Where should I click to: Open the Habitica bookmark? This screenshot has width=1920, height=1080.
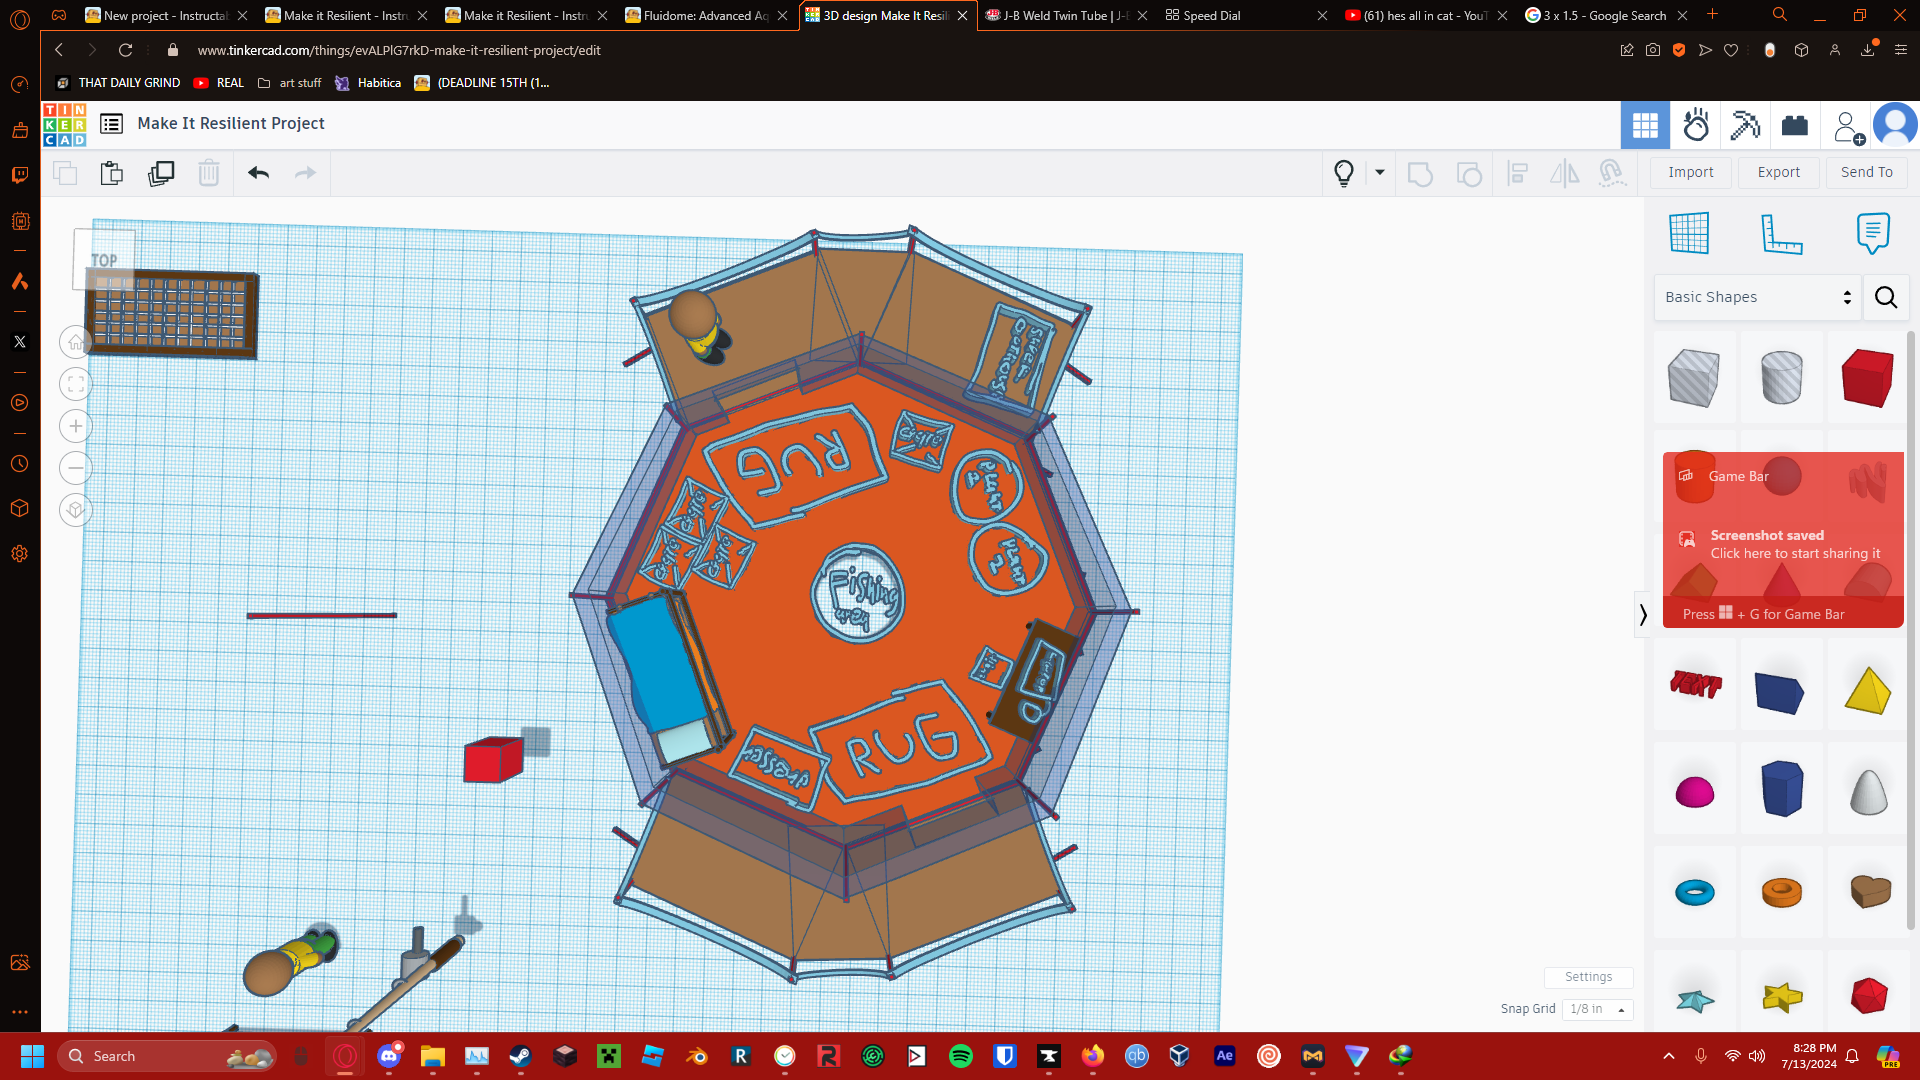(368, 83)
